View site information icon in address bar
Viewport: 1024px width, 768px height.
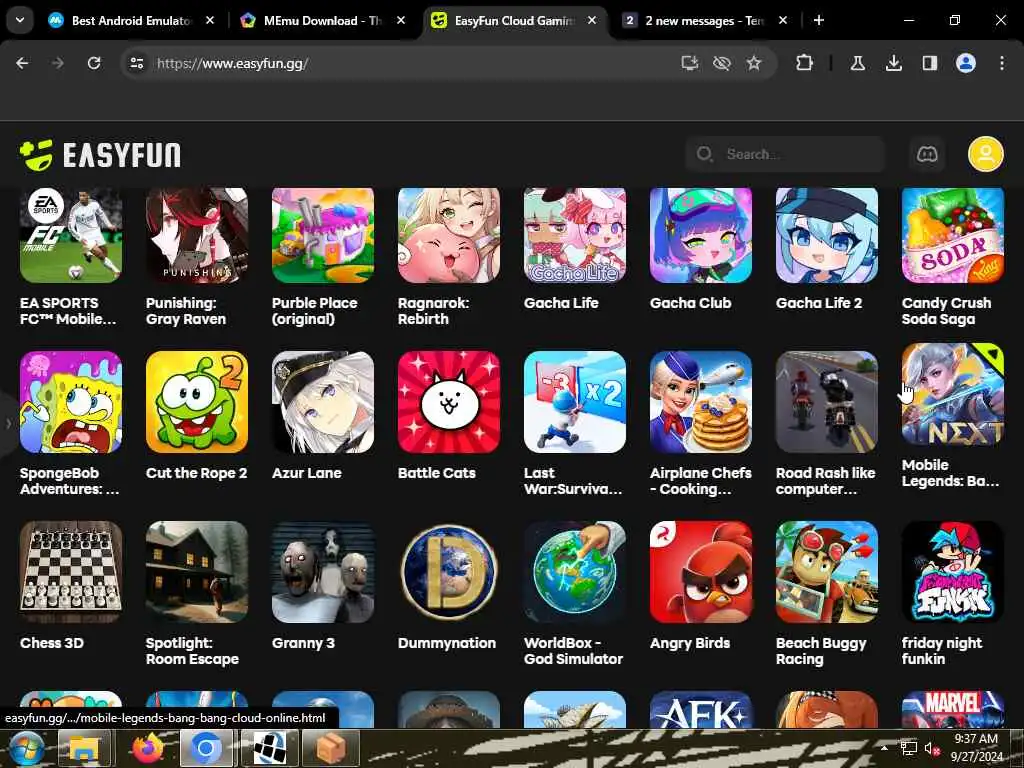136,63
